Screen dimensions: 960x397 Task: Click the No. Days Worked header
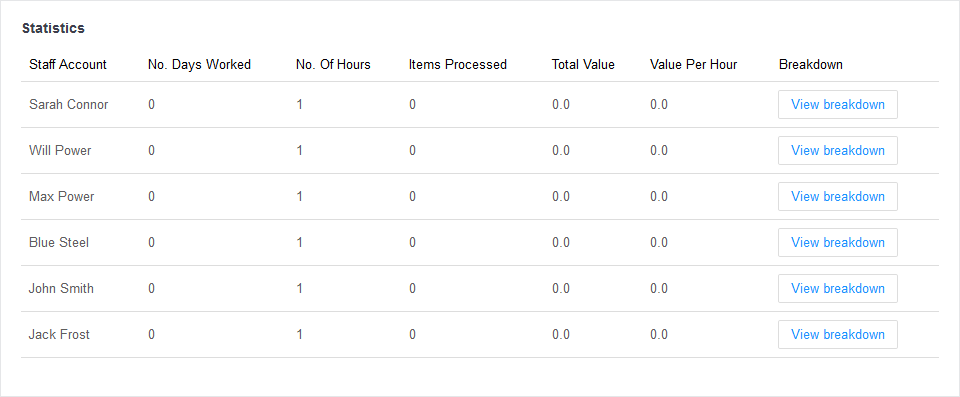tap(200, 64)
